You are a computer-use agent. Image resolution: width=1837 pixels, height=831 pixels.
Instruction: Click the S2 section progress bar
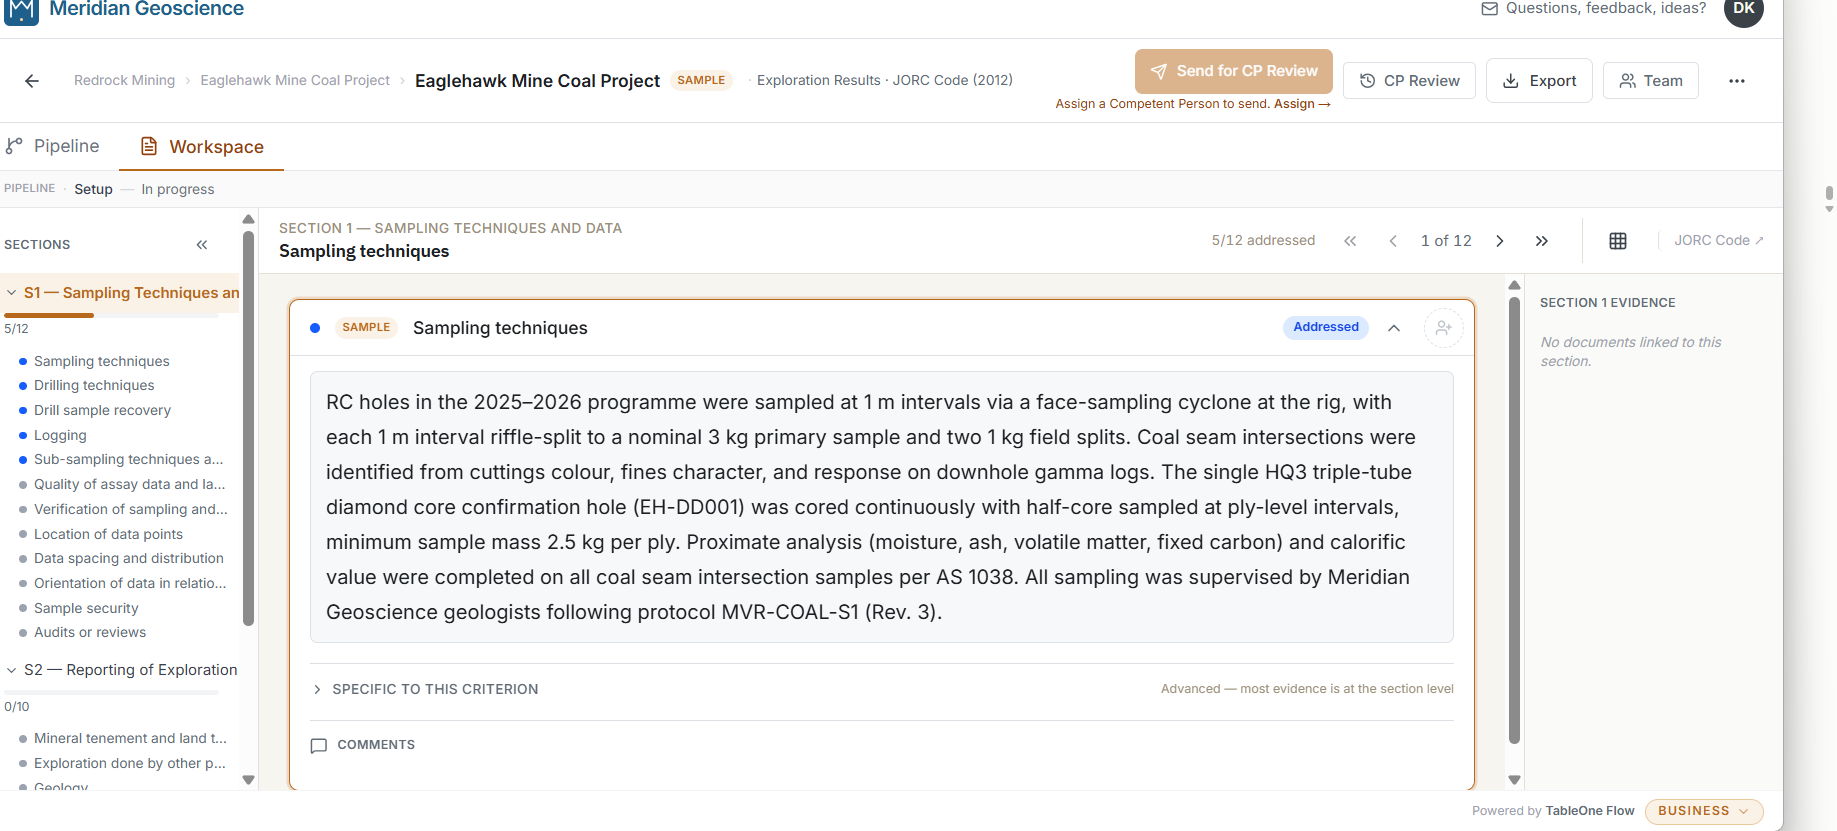click(112, 693)
